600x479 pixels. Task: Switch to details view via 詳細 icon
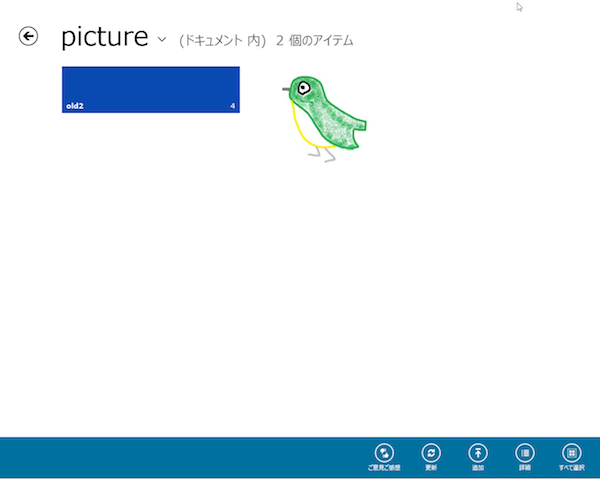(525, 453)
